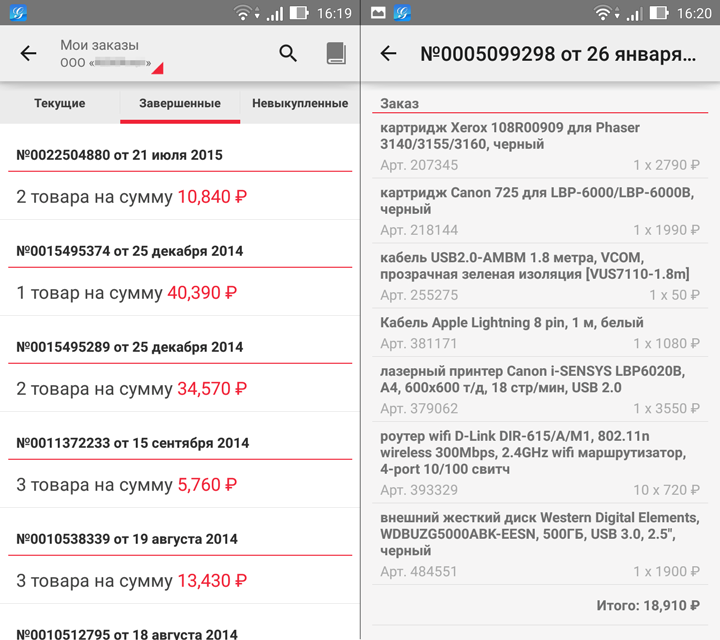Tap article number Арт. 379062
720x640 pixels.
point(419,408)
